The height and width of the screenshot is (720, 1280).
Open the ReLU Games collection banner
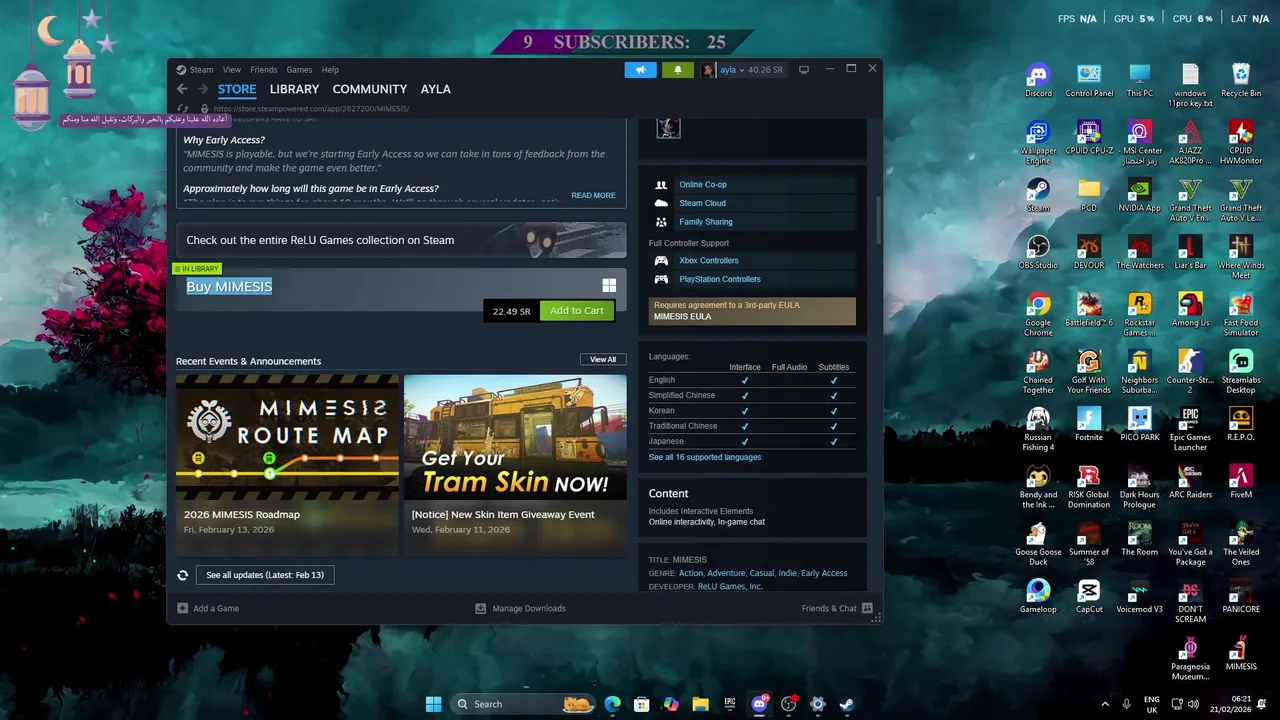click(x=401, y=240)
